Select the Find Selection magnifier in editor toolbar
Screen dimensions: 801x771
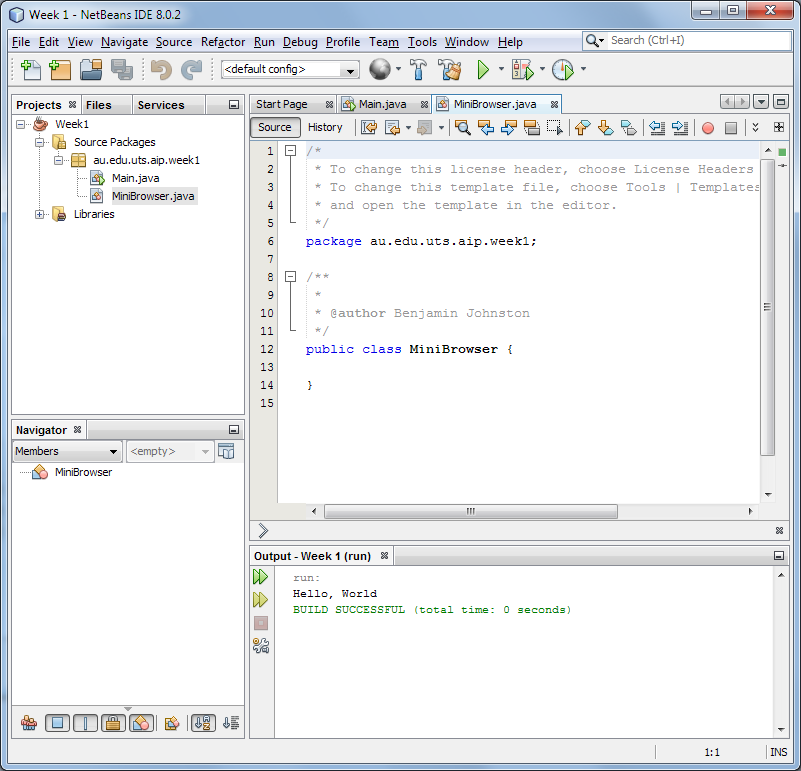(462, 128)
